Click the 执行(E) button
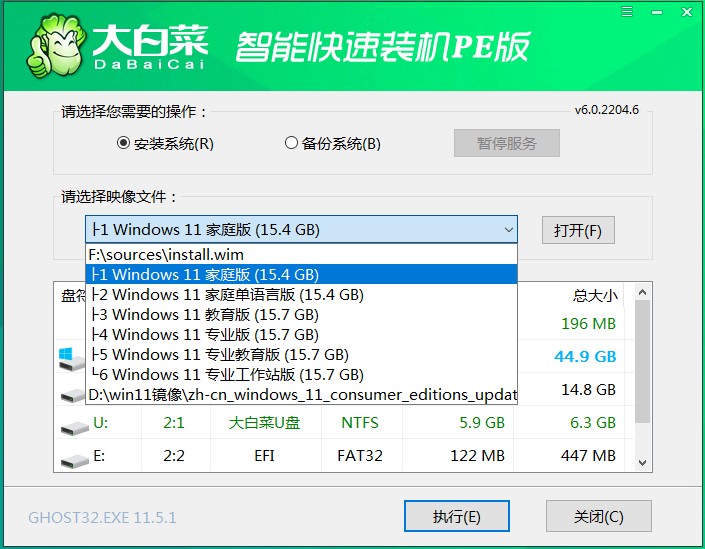 456,516
